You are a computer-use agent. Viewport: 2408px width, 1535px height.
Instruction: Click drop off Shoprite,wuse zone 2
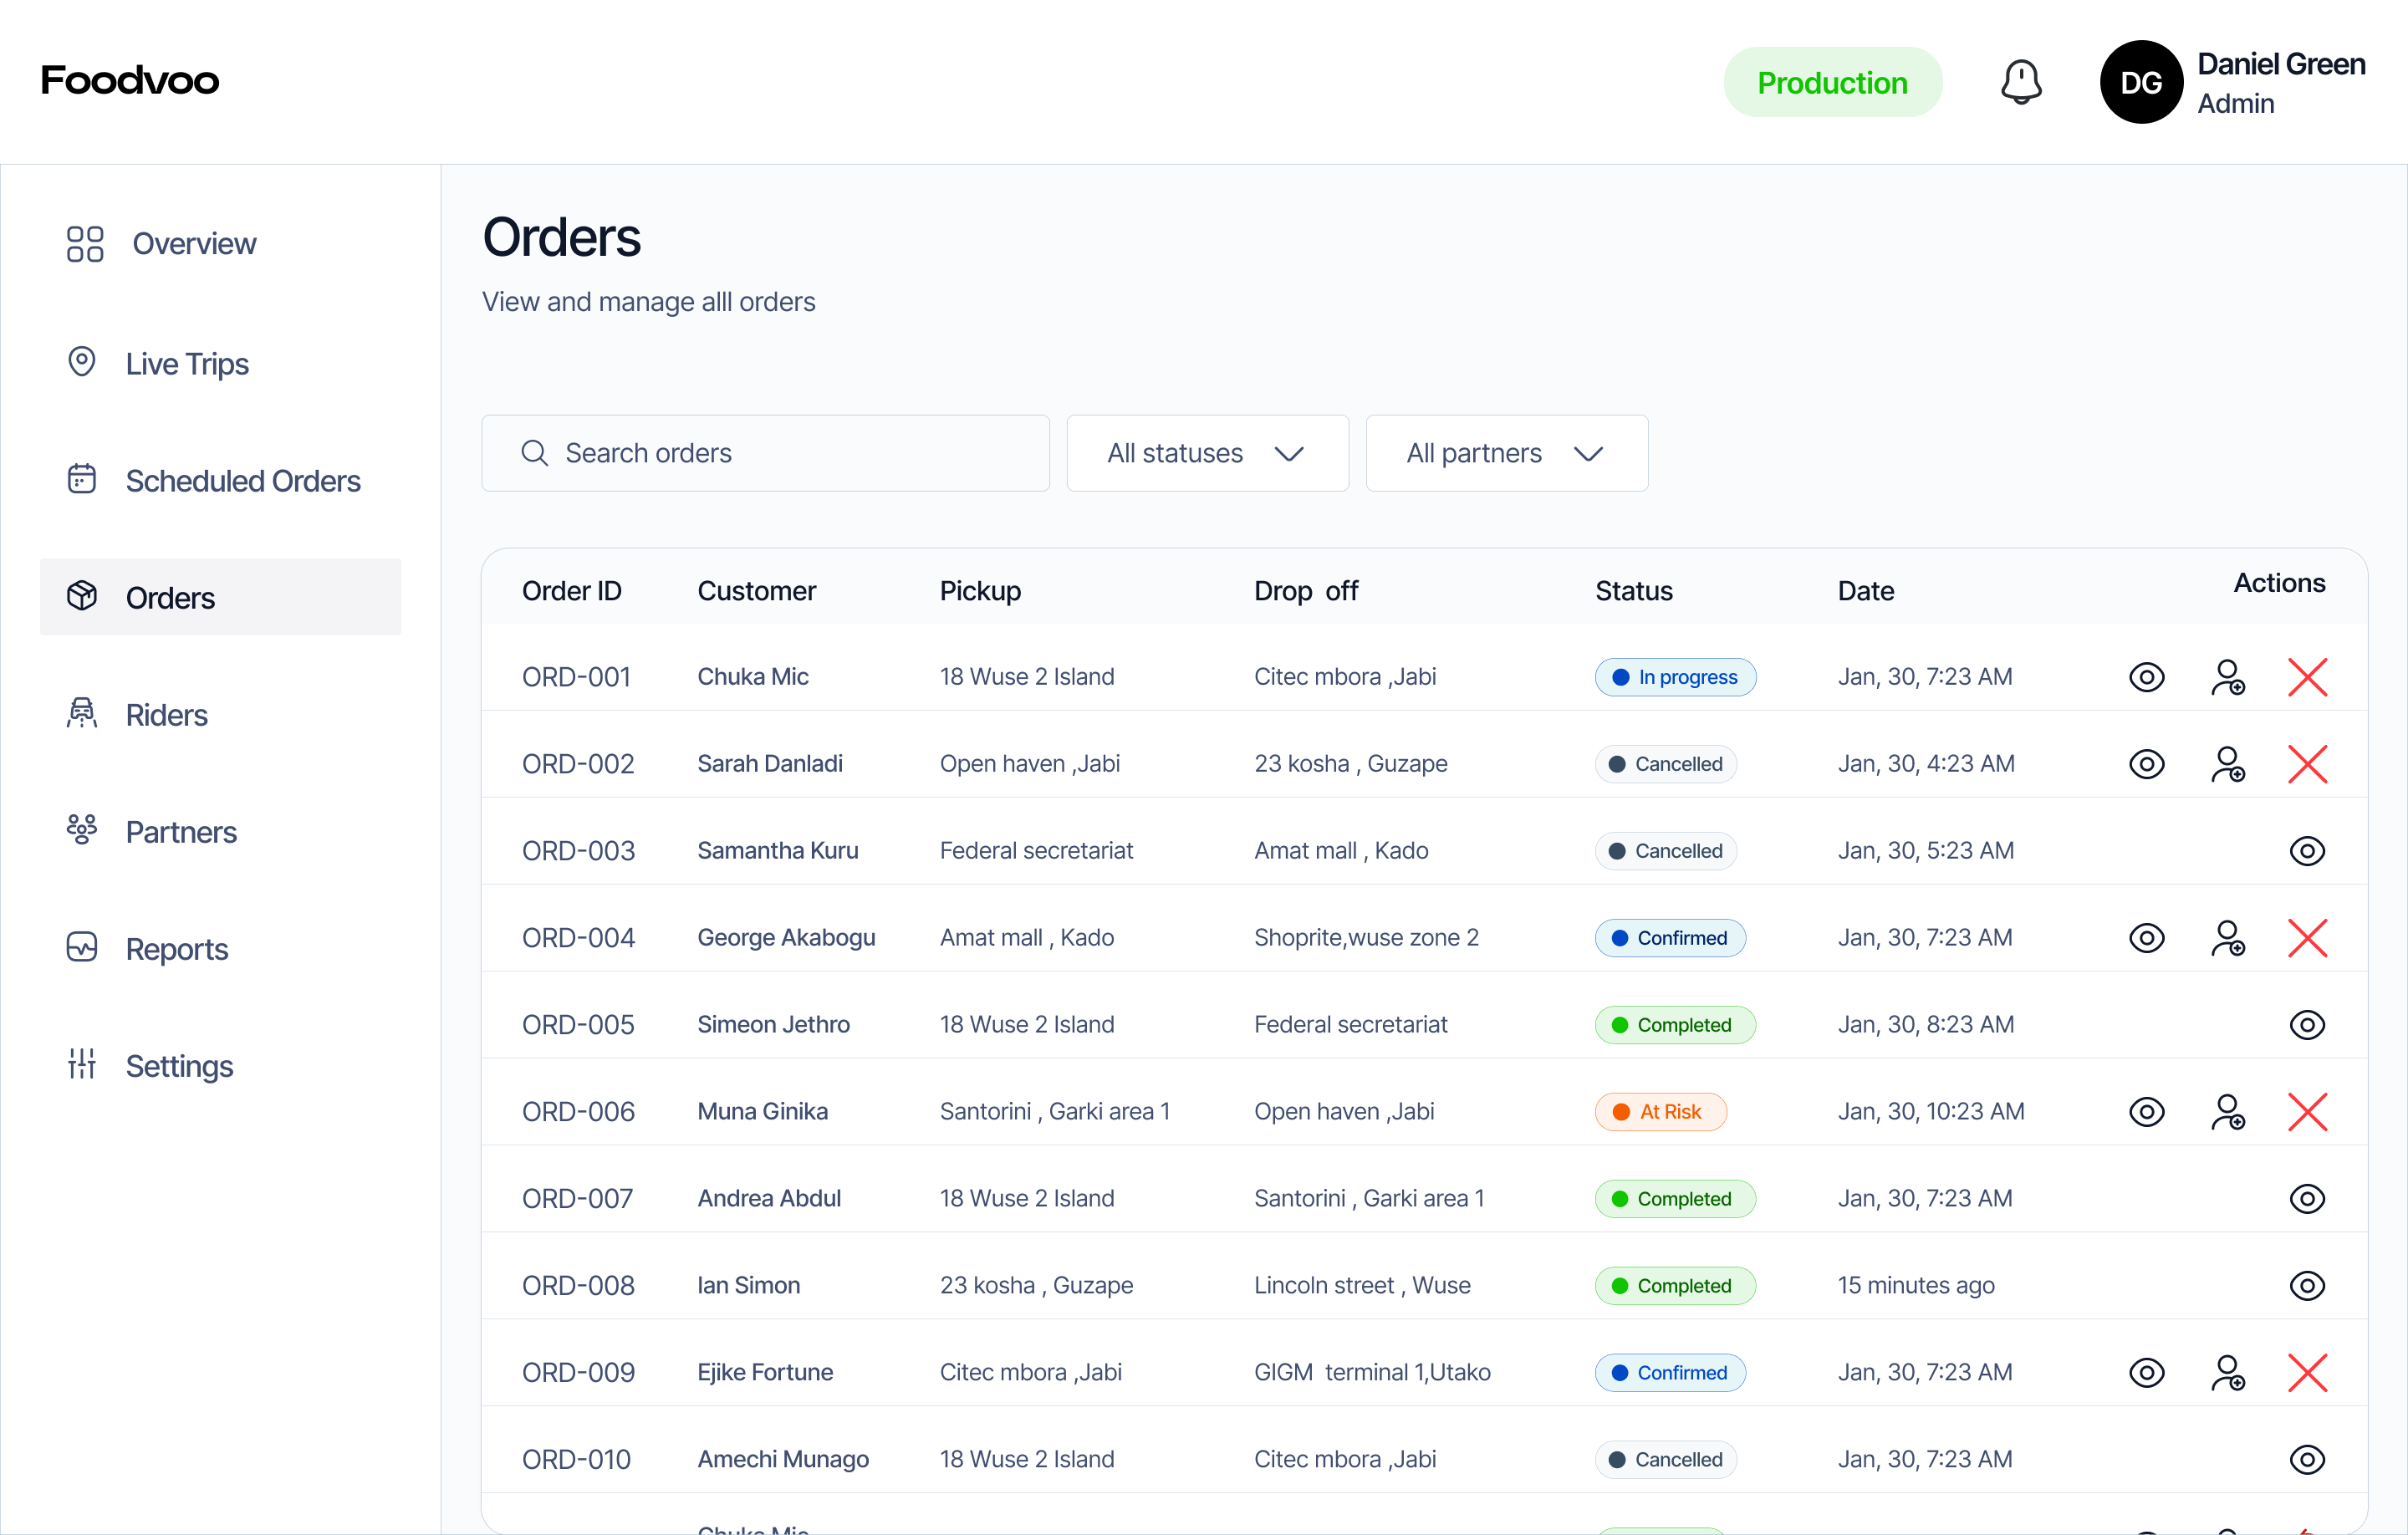click(x=1366, y=938)
